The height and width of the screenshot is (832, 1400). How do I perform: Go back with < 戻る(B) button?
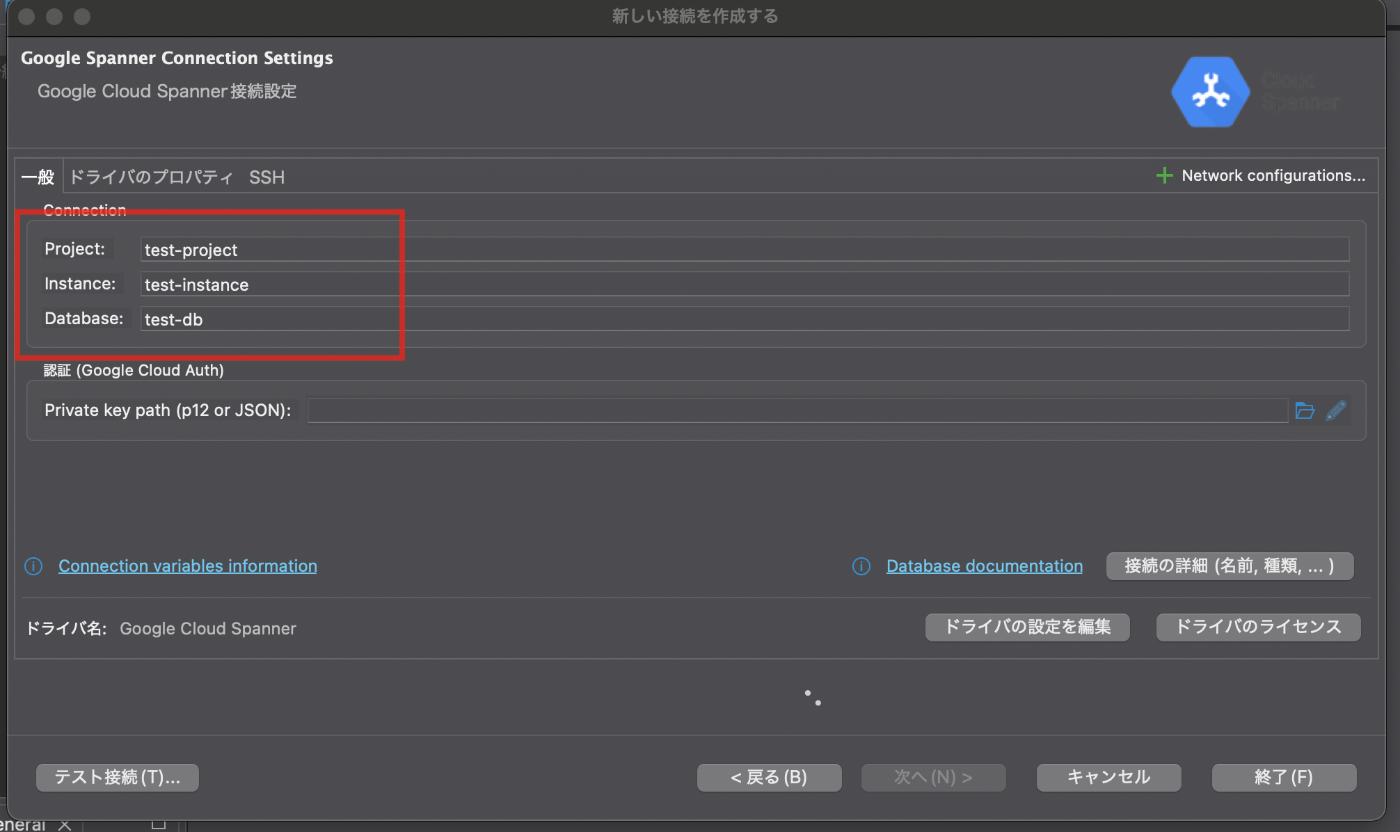[768, 777]
